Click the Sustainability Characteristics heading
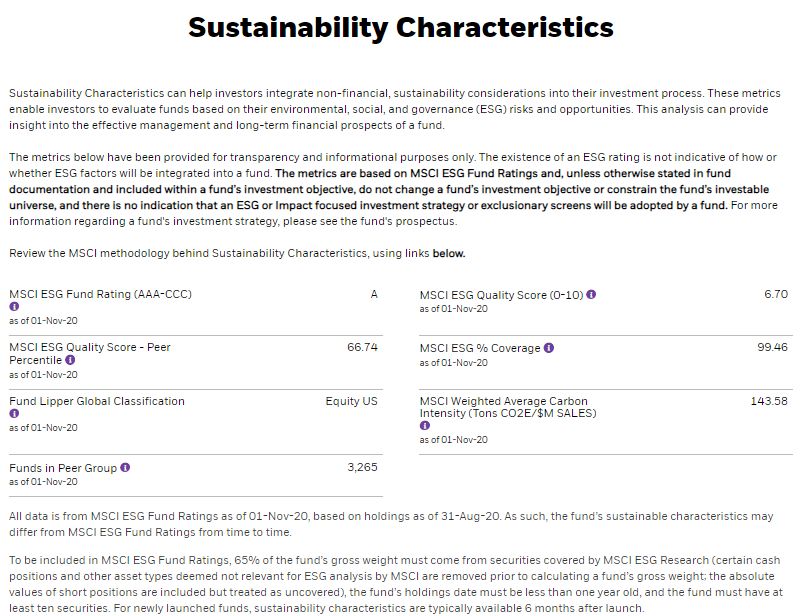 coord(401,27)
